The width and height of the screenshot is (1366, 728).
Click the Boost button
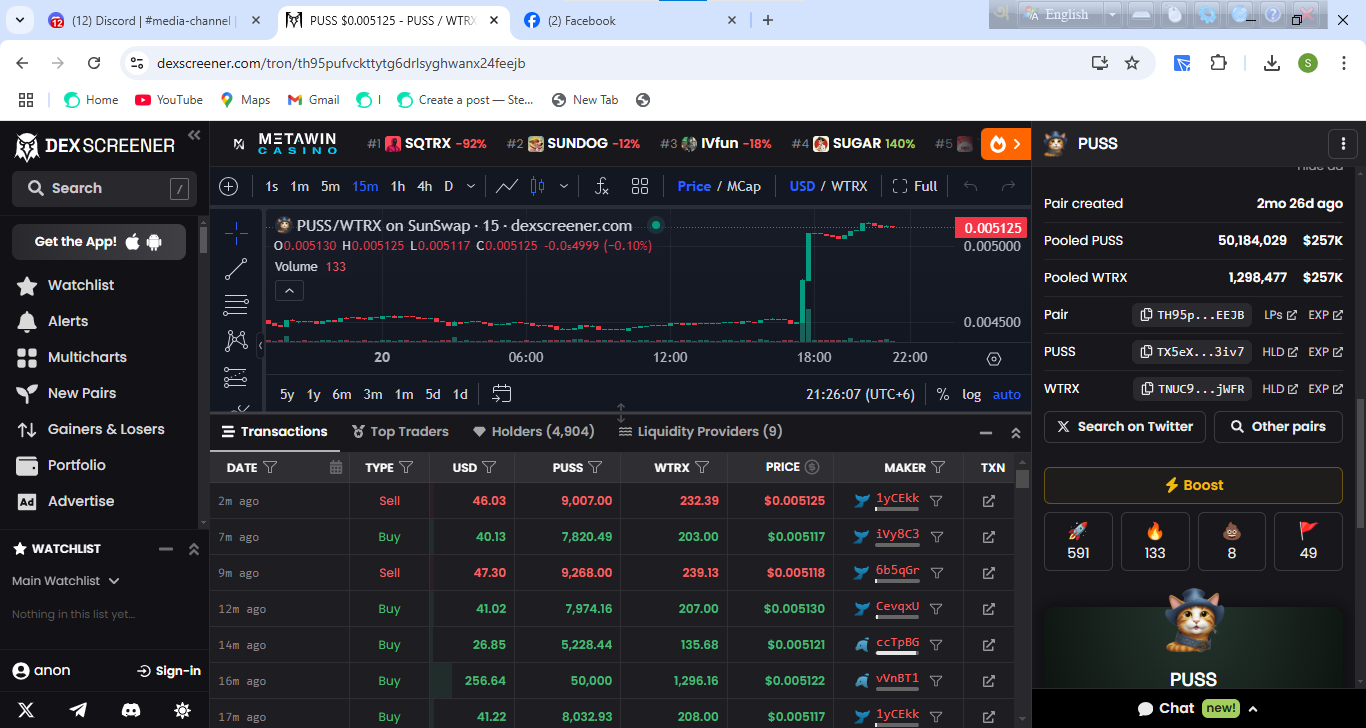pos(1193,485)
